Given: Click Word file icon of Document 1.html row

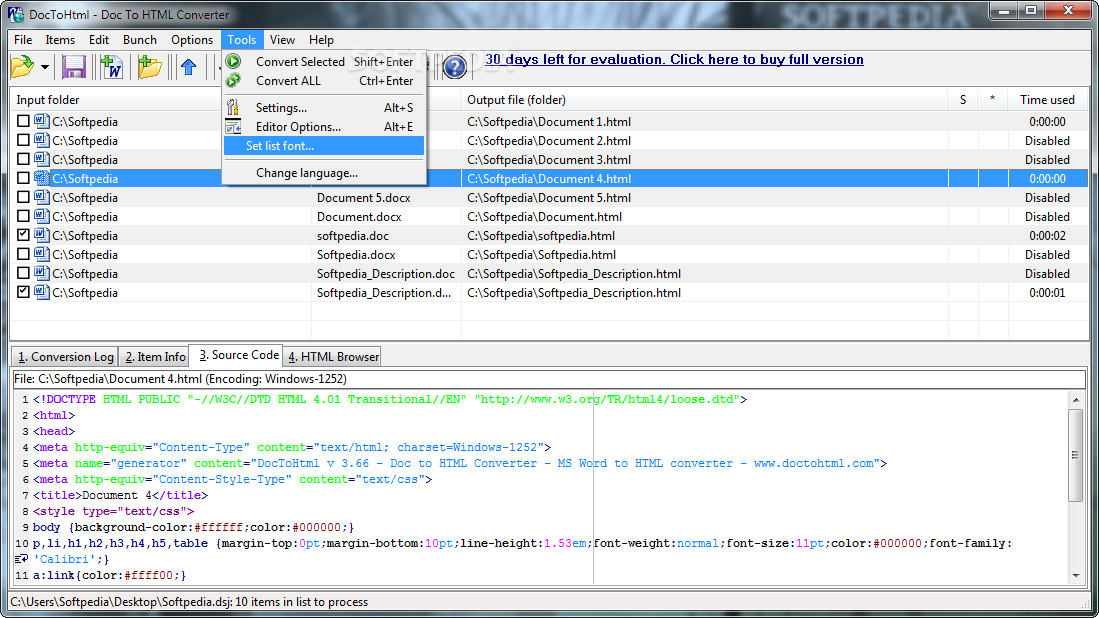Looking at the screenshot, I should (41, 121).
